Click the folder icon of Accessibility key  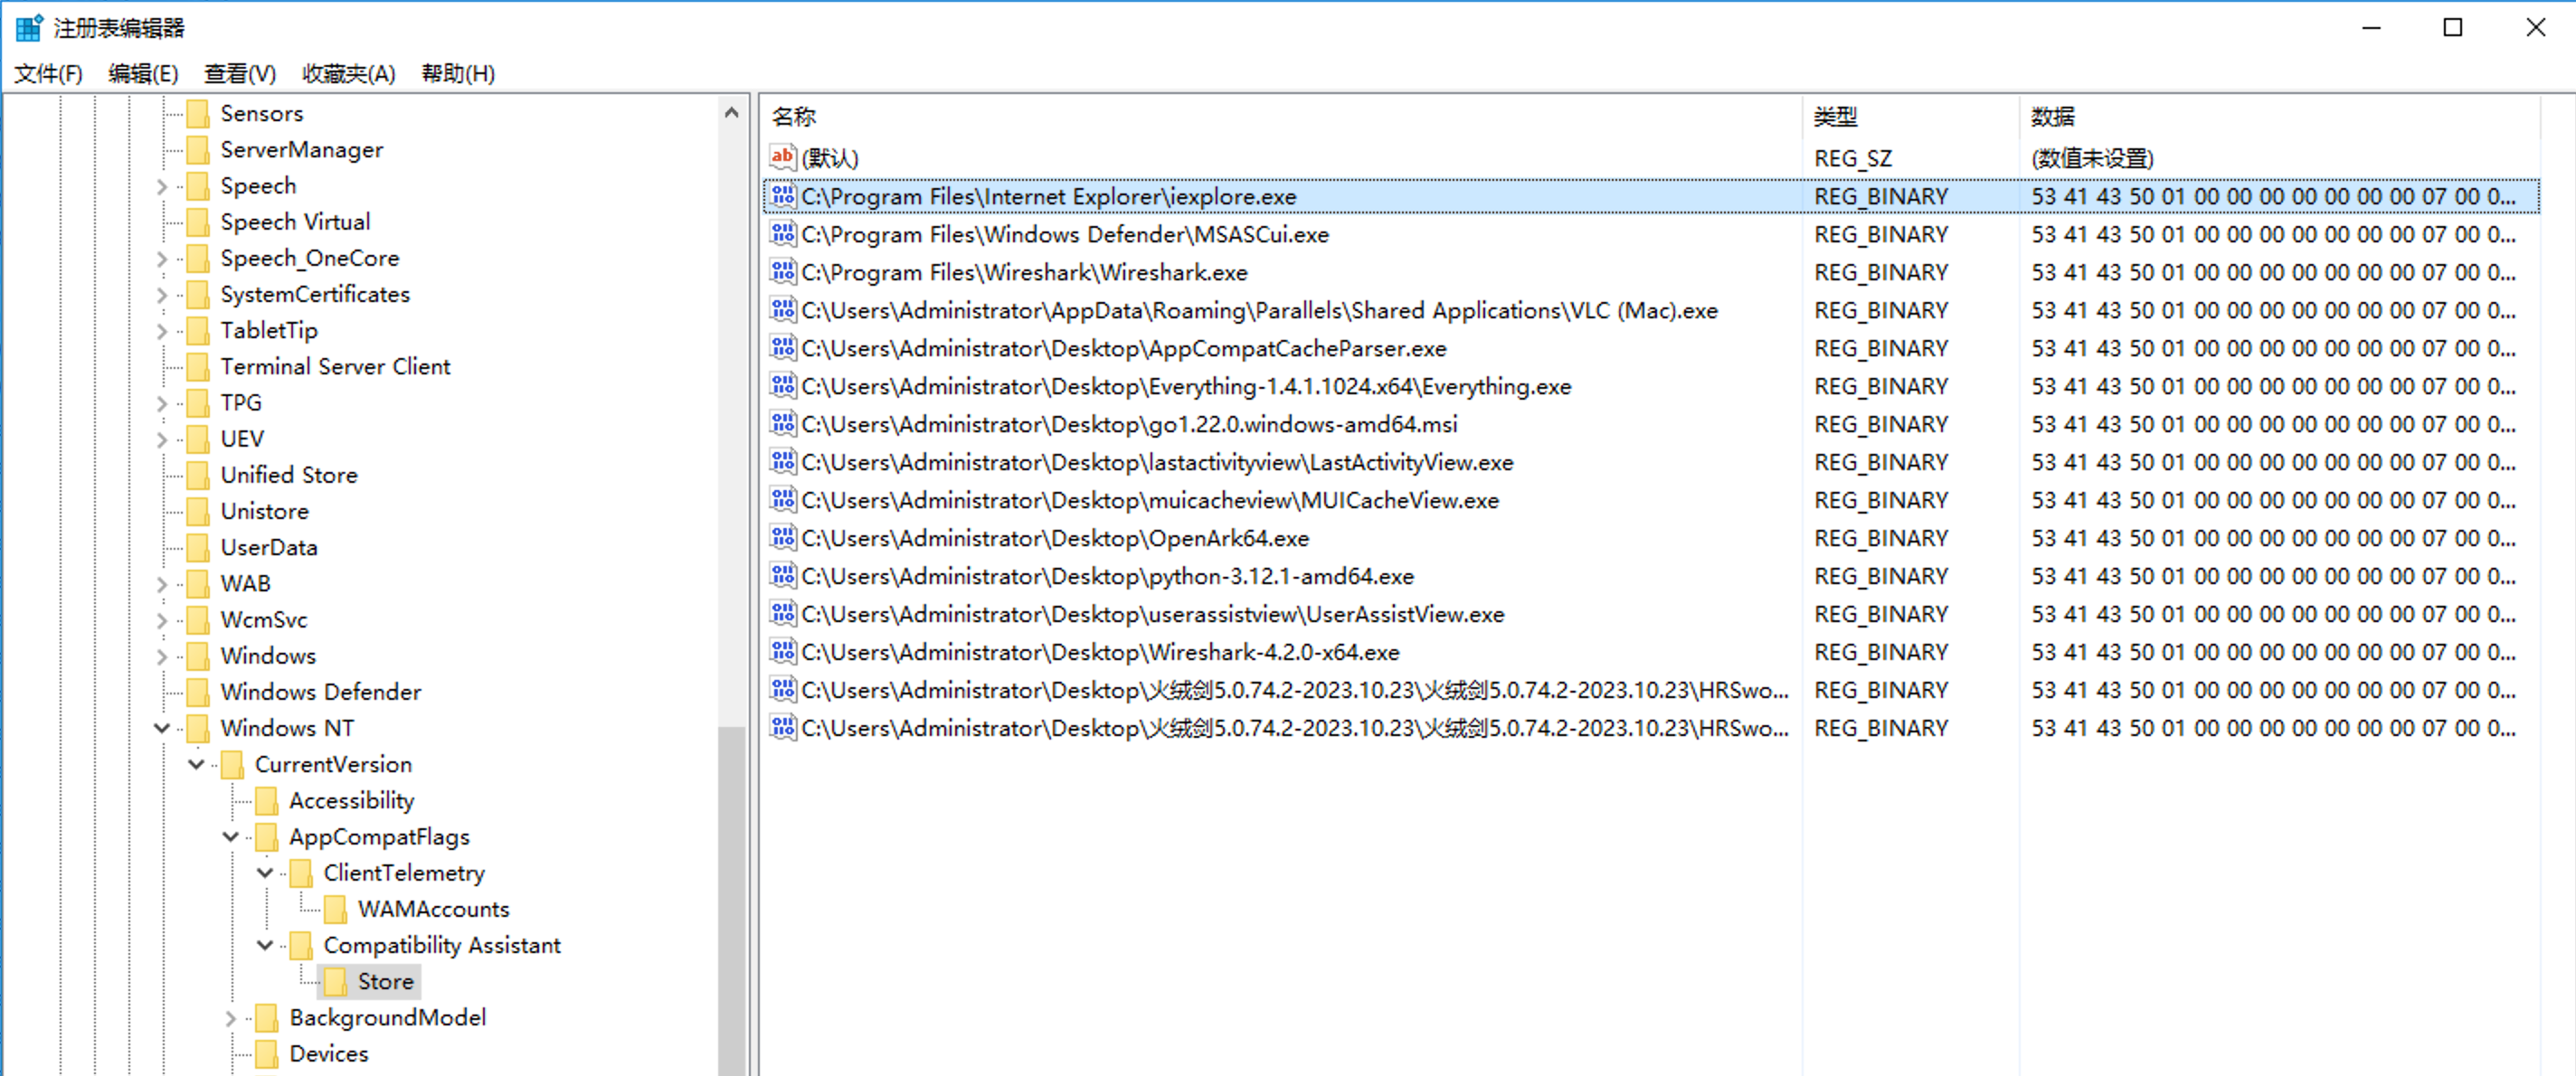pos(267,801)
